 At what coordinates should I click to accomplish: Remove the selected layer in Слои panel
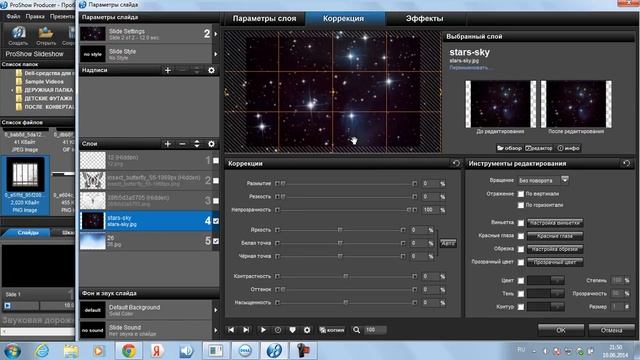[182, 144]
